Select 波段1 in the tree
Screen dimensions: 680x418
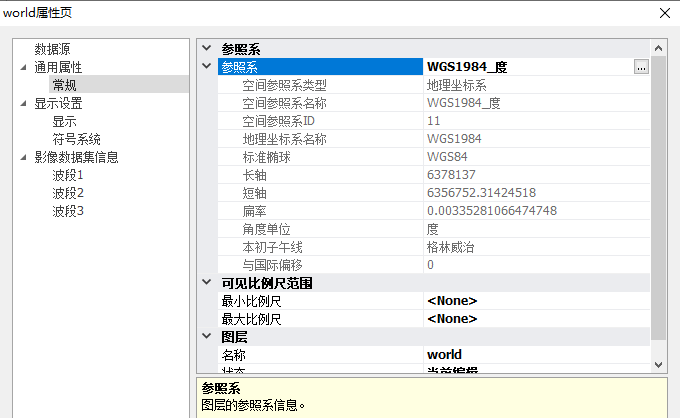68,175
